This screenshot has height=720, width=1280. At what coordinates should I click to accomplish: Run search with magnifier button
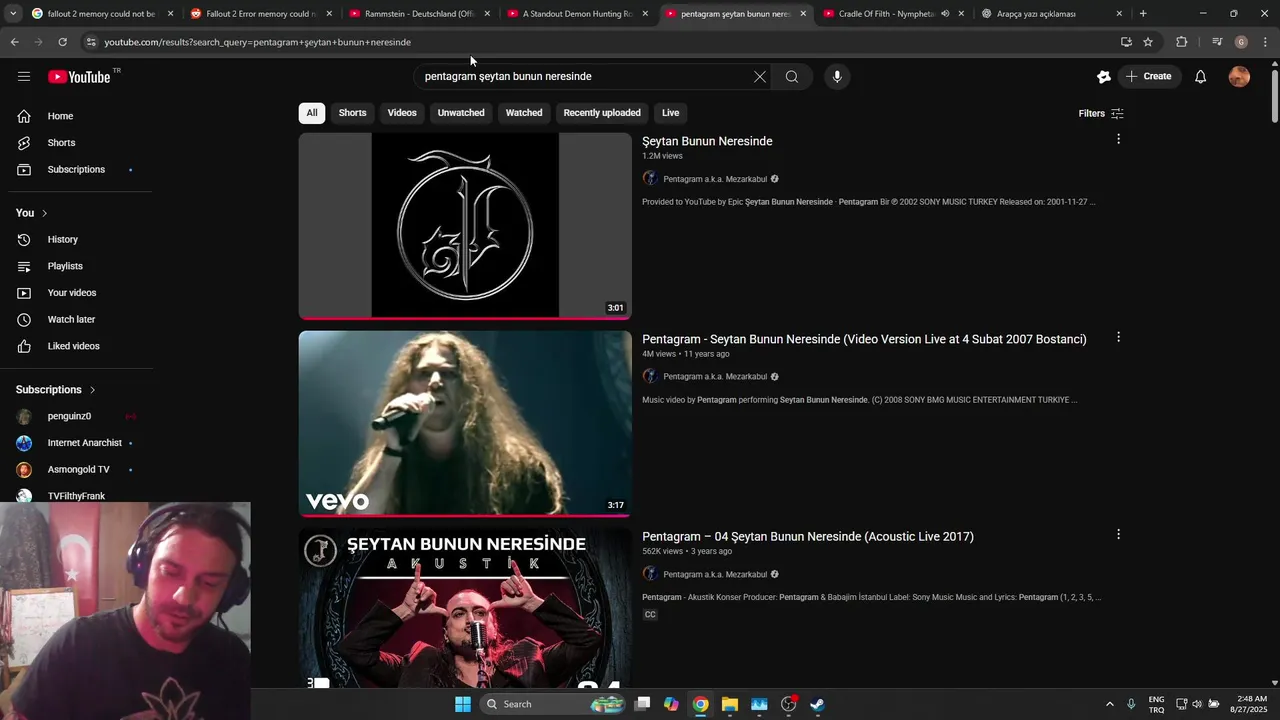(x=792, y=77)
